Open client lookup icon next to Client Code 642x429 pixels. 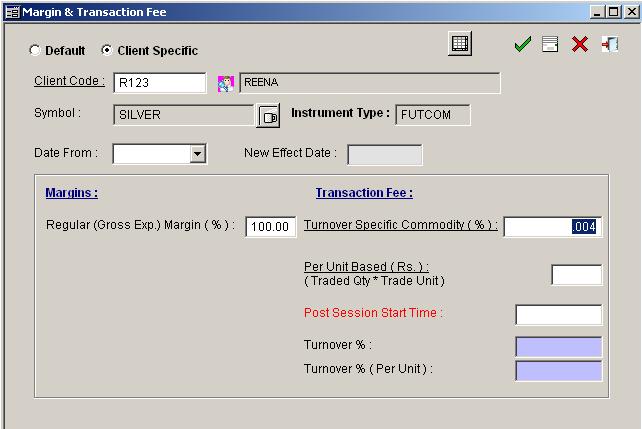(225, 83)
